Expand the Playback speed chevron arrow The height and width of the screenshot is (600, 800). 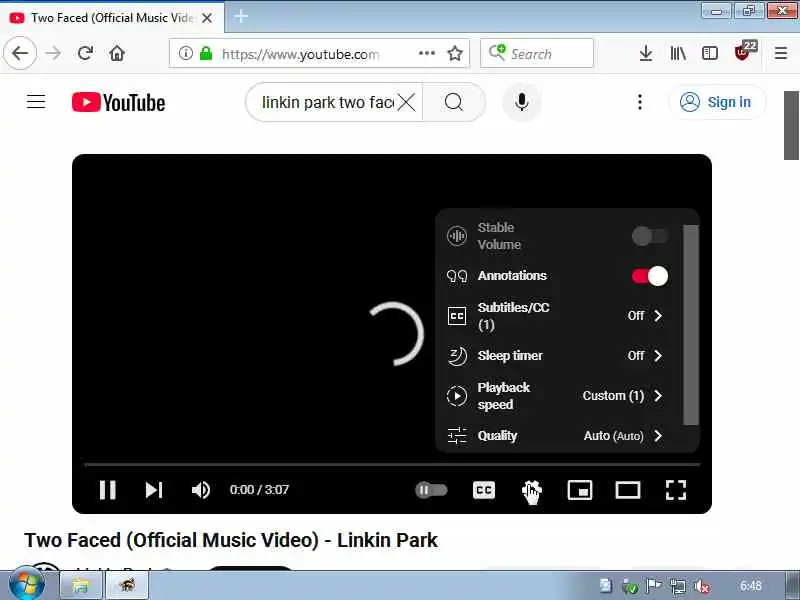coord(658,396)
